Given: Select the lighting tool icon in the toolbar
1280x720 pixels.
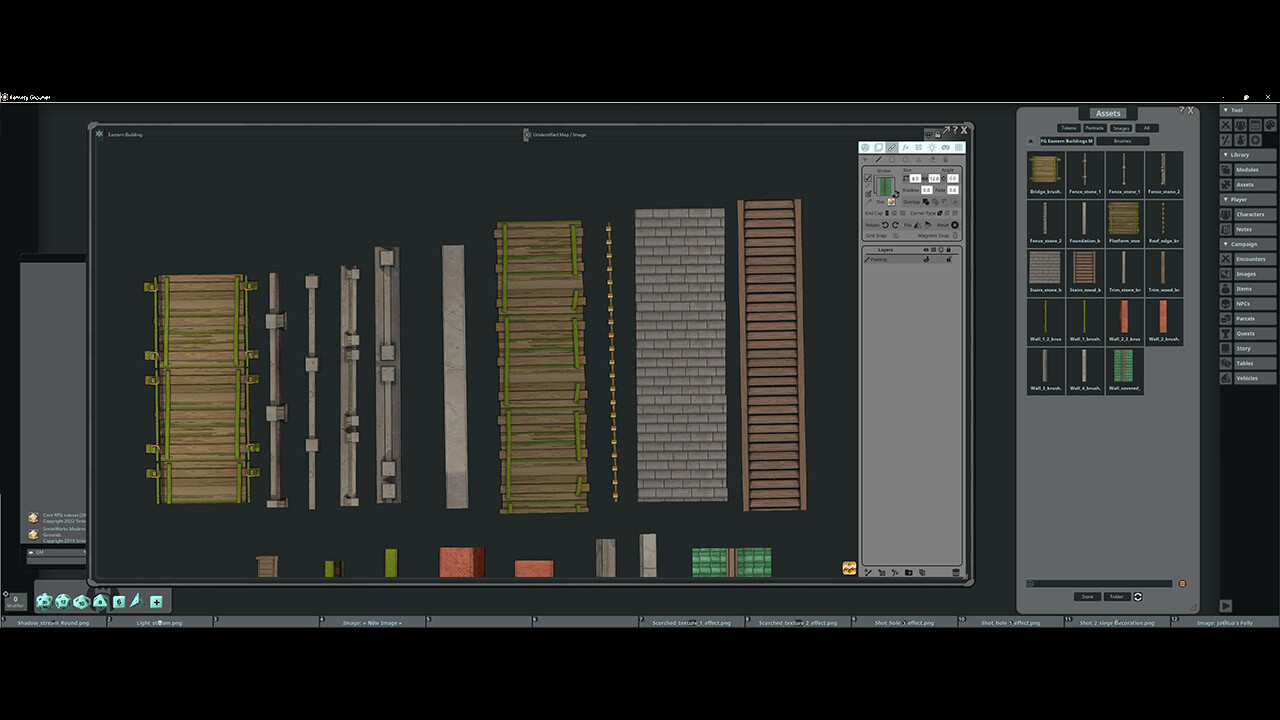Looking at the screenshot, I should coord(932,146).
